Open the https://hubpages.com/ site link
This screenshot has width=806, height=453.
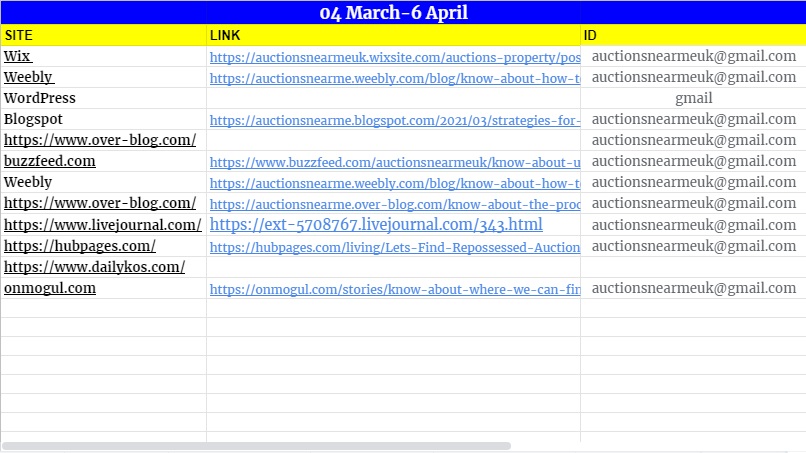coord(80,246)
